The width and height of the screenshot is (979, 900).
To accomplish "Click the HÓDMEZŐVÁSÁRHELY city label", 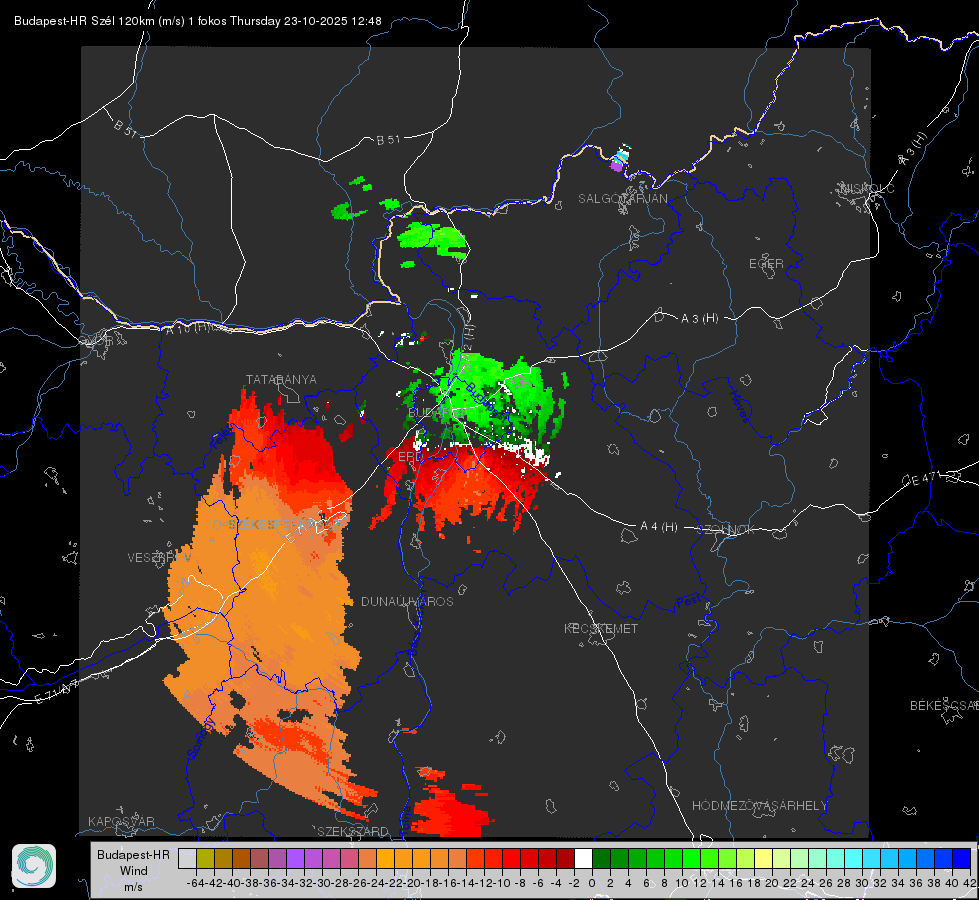I will [x=759, y=806].
